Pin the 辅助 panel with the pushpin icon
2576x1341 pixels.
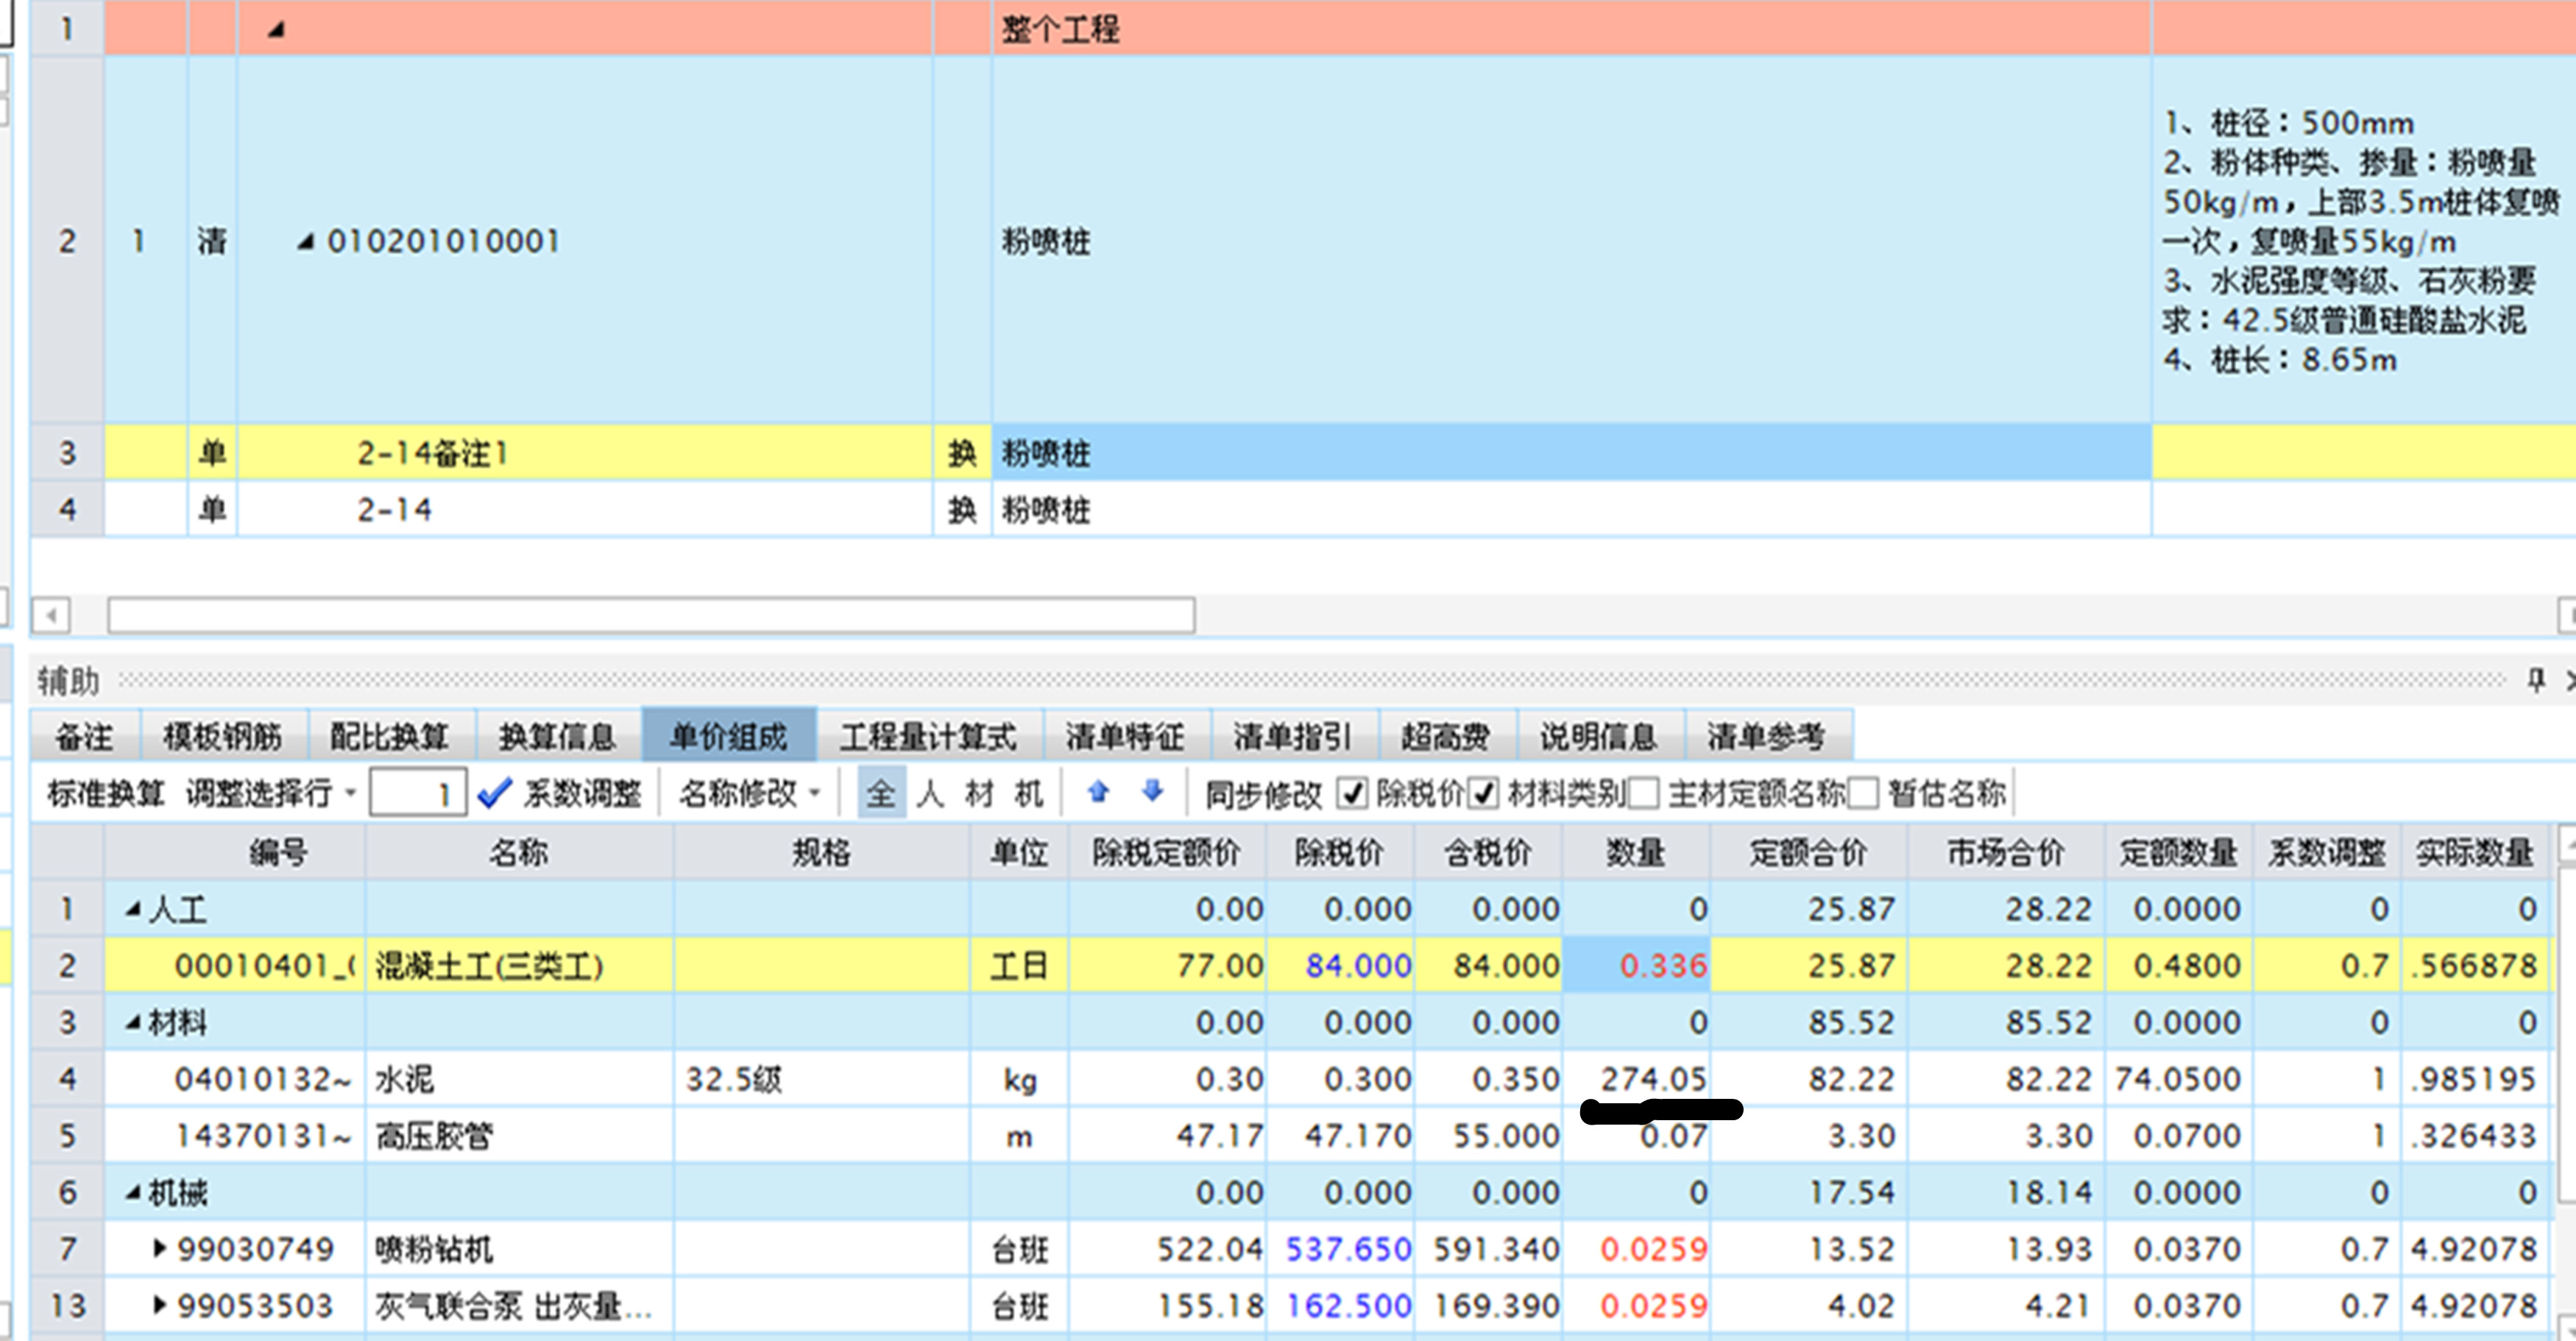pyautogui.click(x=2535, y=681)
